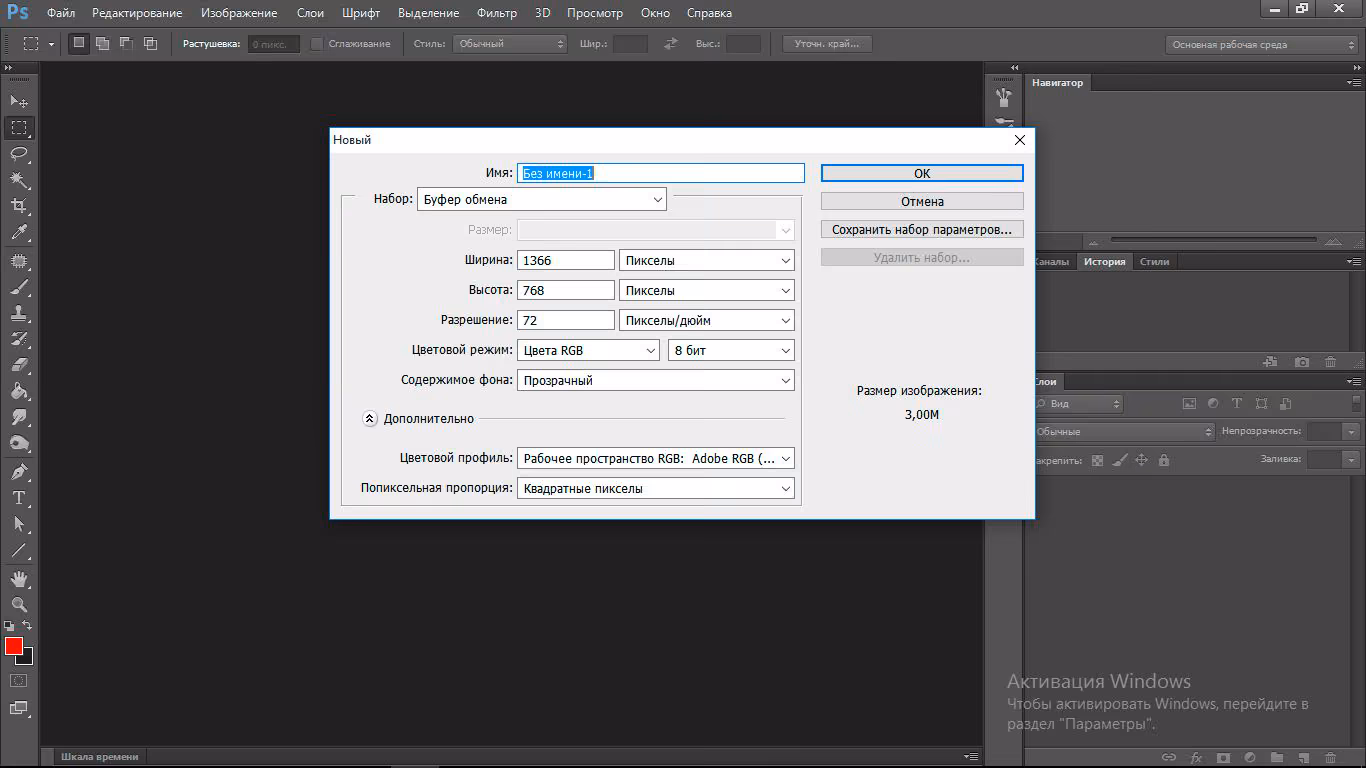Open the Содержимое фона dropdown
This screenshot has width=1366, height=768.
(x=656, y=380)
